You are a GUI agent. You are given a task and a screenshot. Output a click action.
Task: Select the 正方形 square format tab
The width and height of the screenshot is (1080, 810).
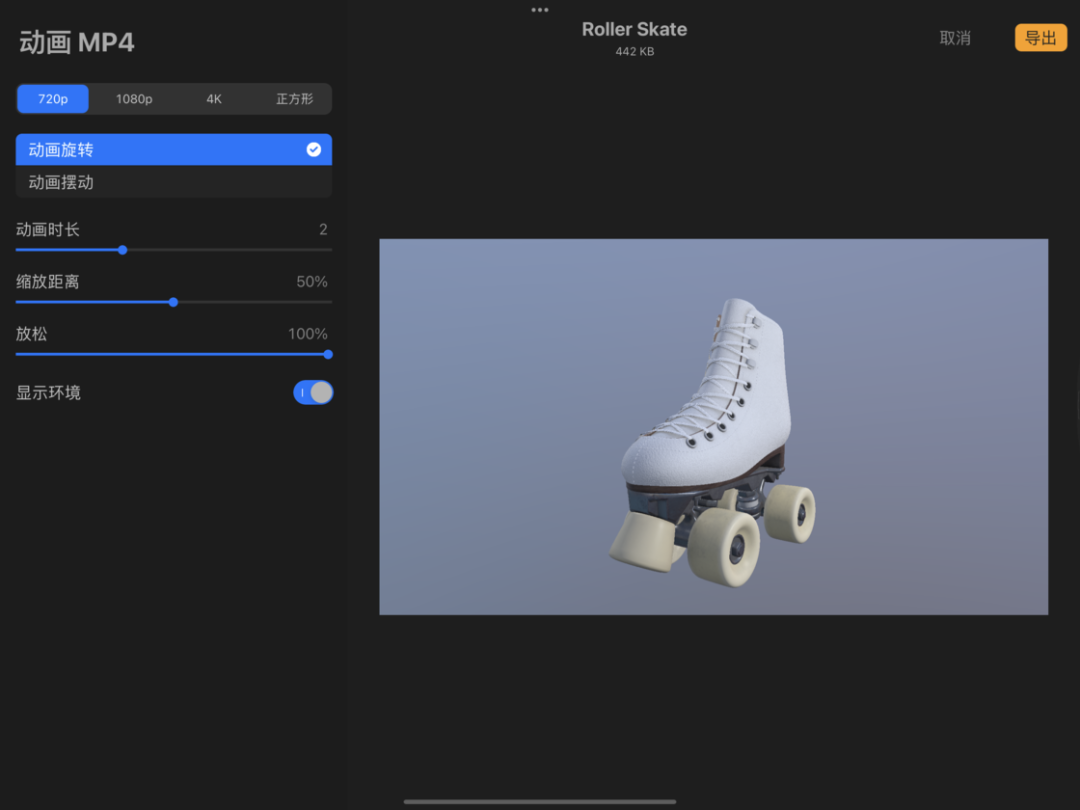coord(294,99)
